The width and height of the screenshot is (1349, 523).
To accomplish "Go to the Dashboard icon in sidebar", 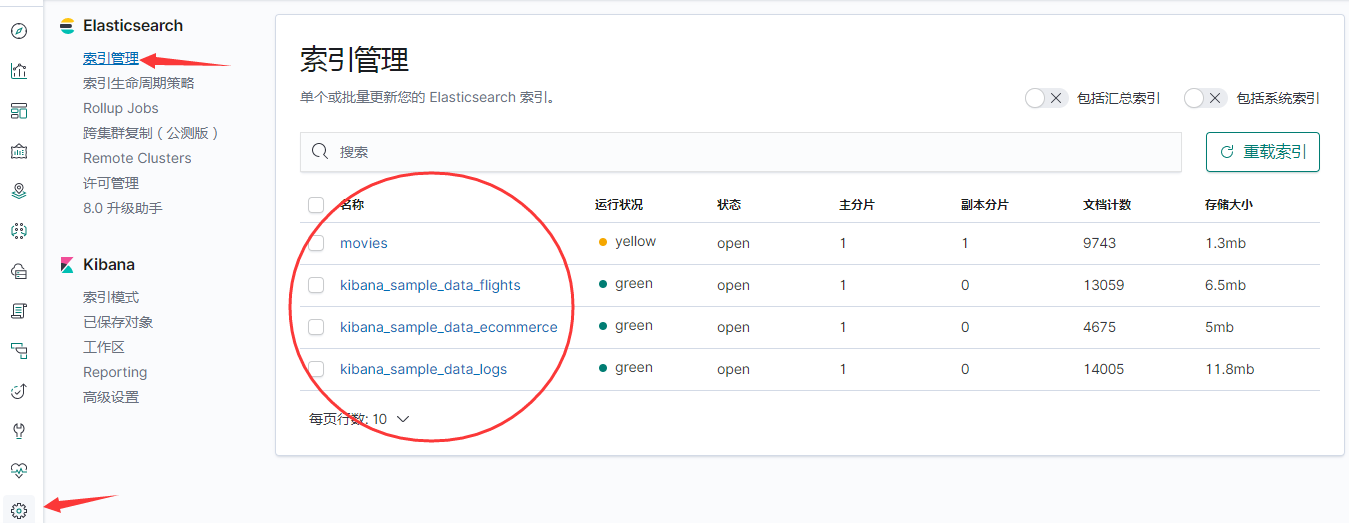I will [x=19, y=110].
